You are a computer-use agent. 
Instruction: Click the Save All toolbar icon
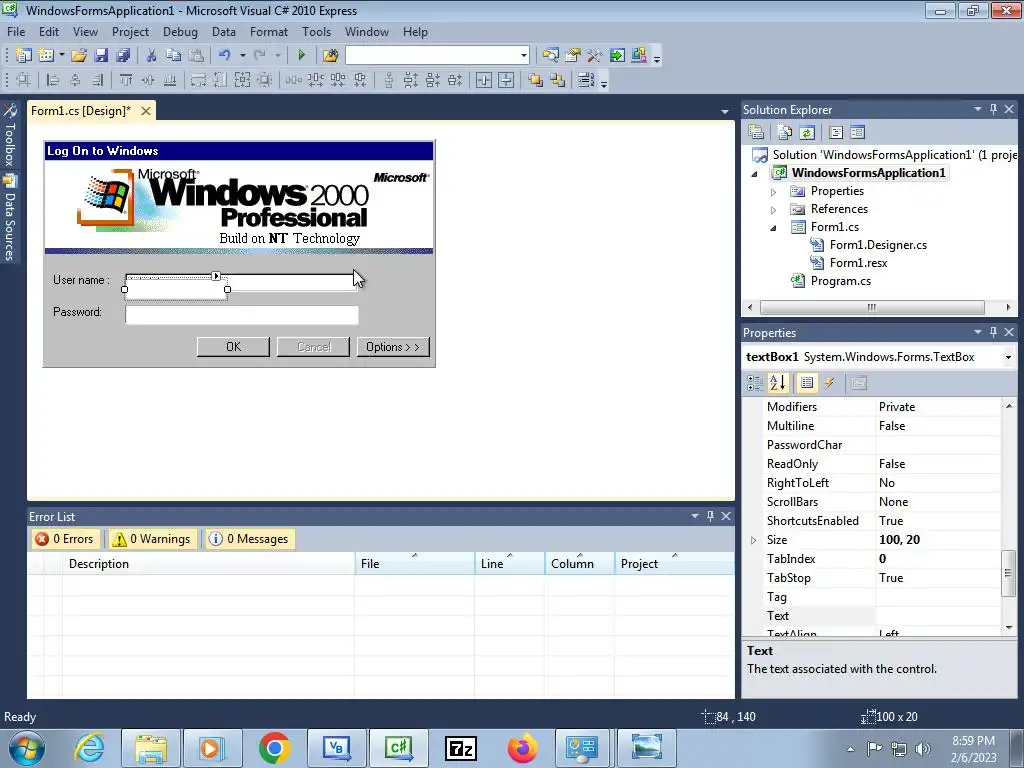[123, 56]
